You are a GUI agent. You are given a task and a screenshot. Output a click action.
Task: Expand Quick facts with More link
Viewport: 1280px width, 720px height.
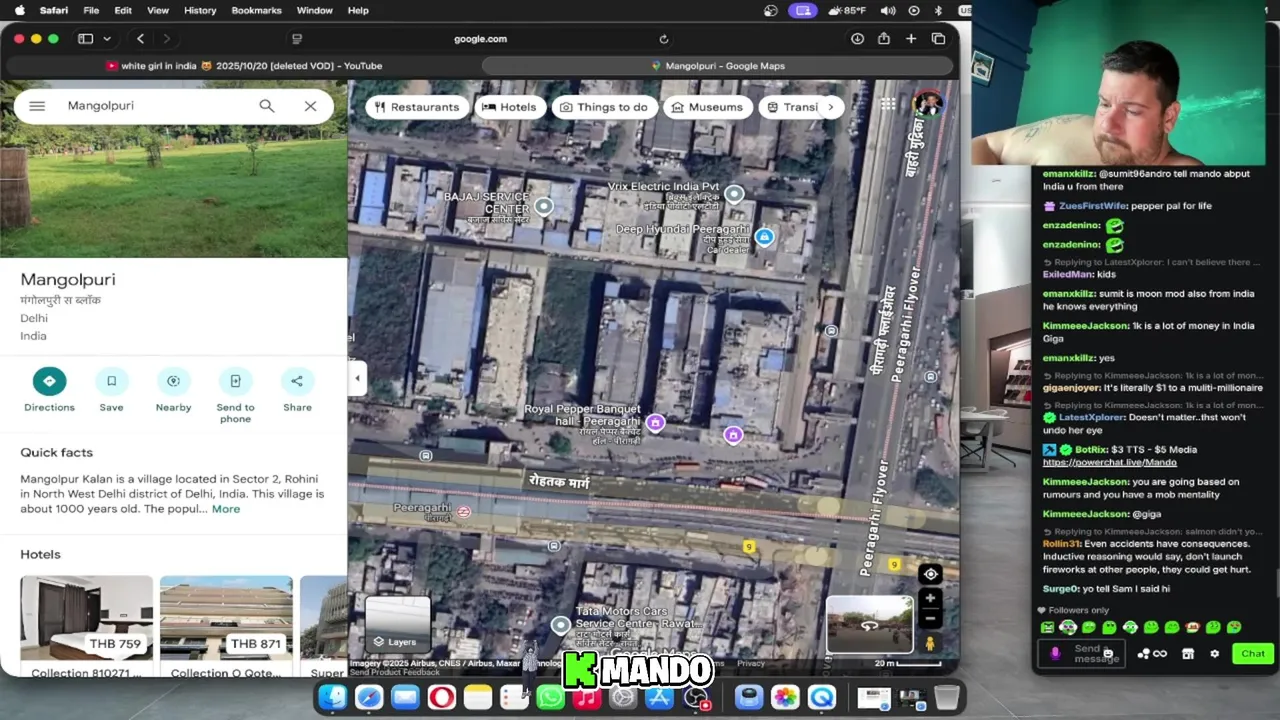pos(226,509)
